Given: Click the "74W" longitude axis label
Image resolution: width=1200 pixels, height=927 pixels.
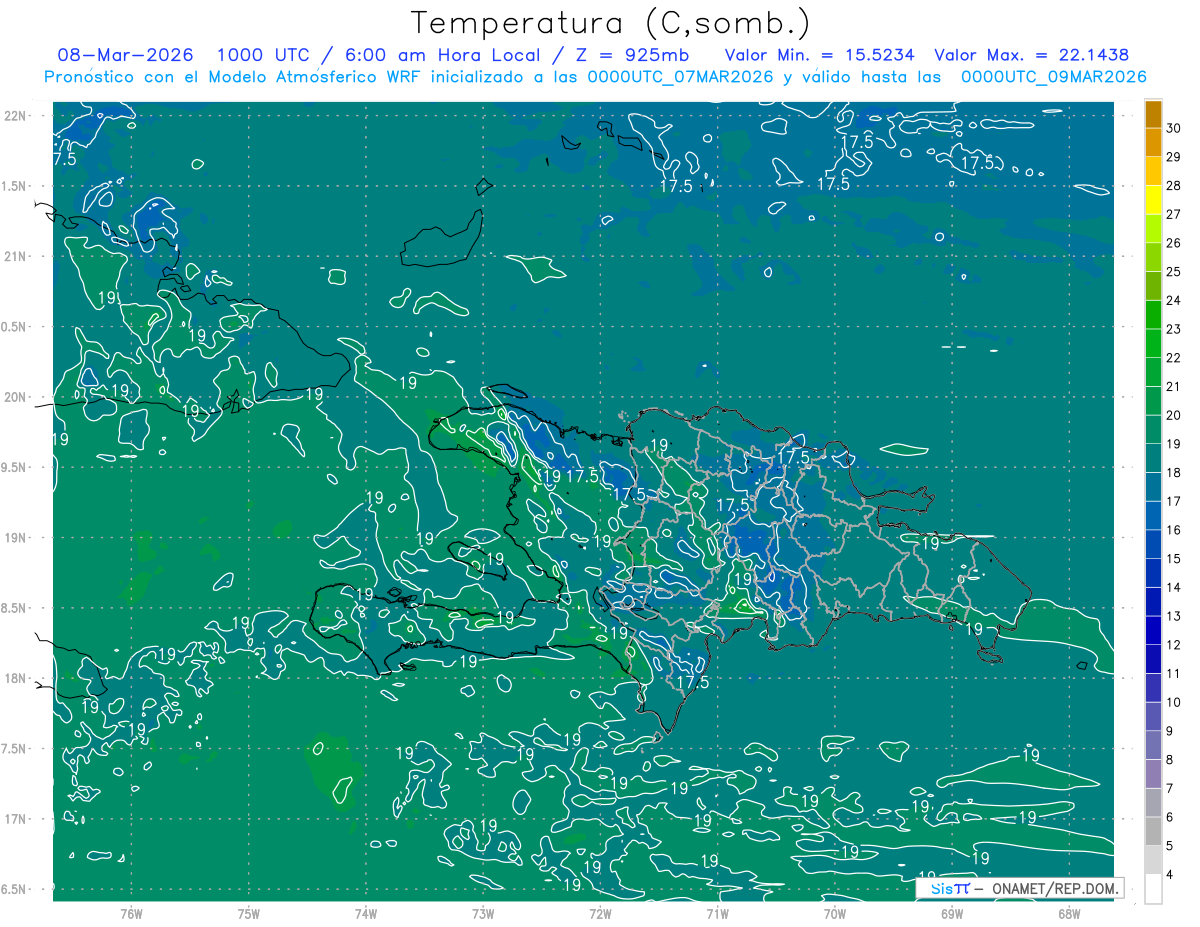Looking at the screenshot, I should point(365,914).
